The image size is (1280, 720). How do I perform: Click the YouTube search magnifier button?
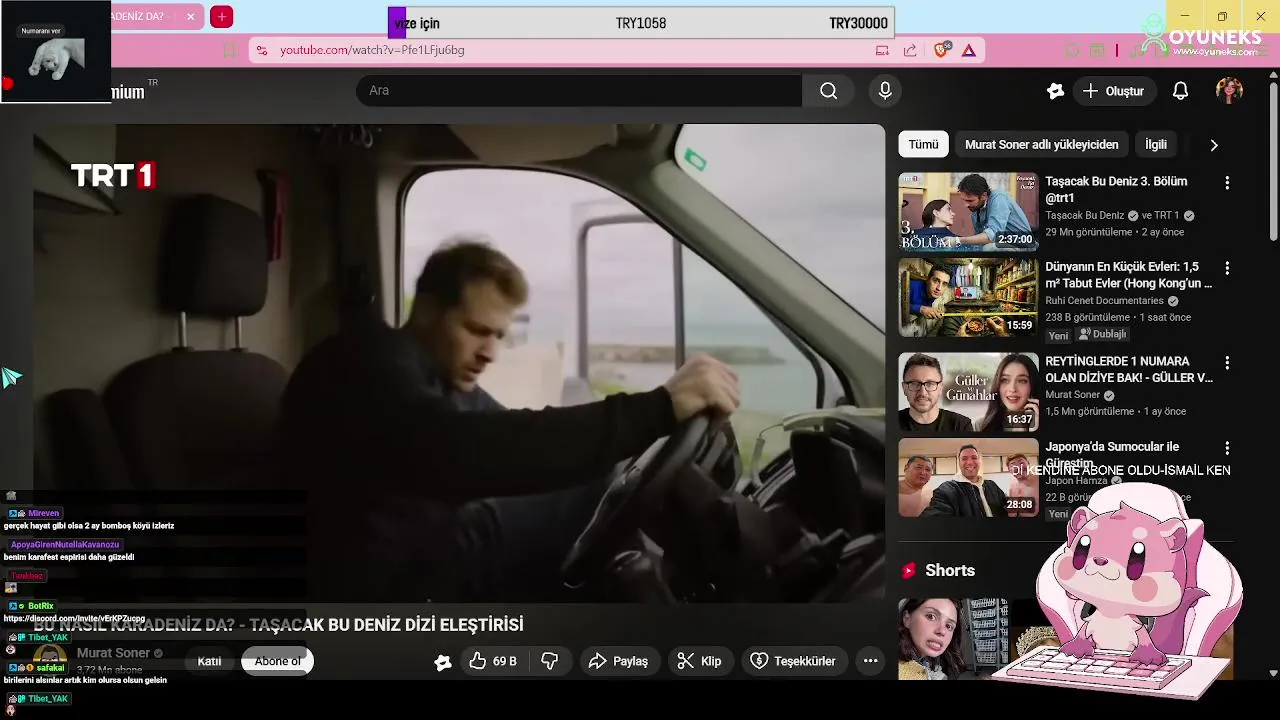point(828,91)
